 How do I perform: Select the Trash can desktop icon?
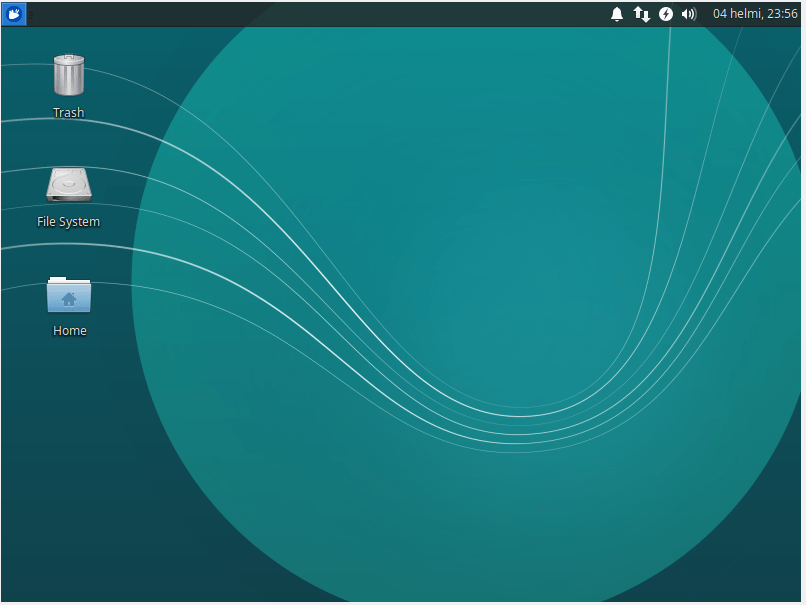68,76
